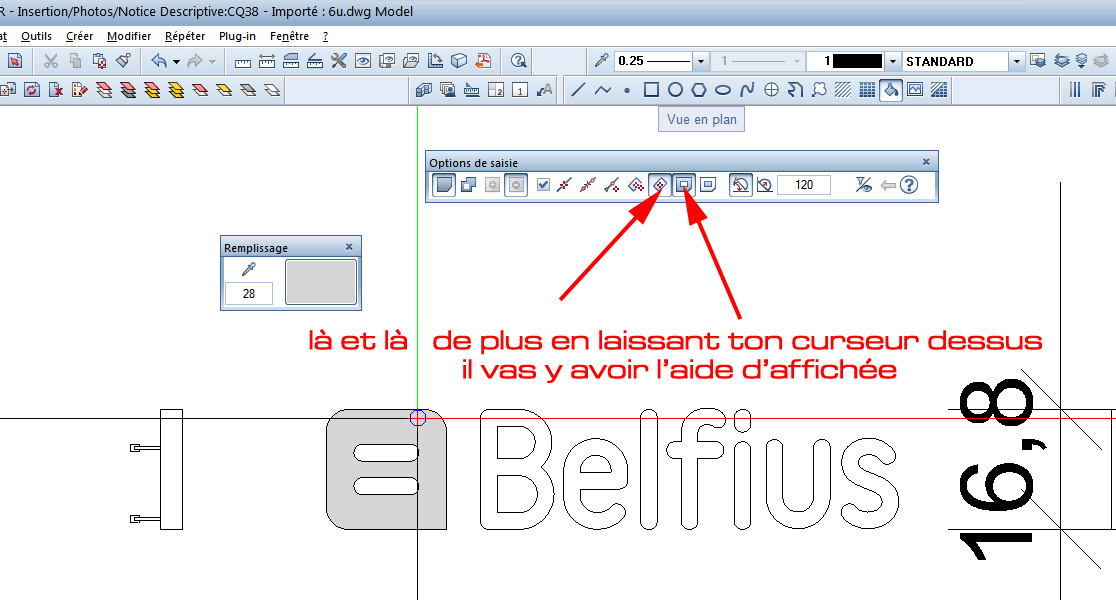
Task: Toggle the arc polygonization angle button
Action: tap(741, 185)
